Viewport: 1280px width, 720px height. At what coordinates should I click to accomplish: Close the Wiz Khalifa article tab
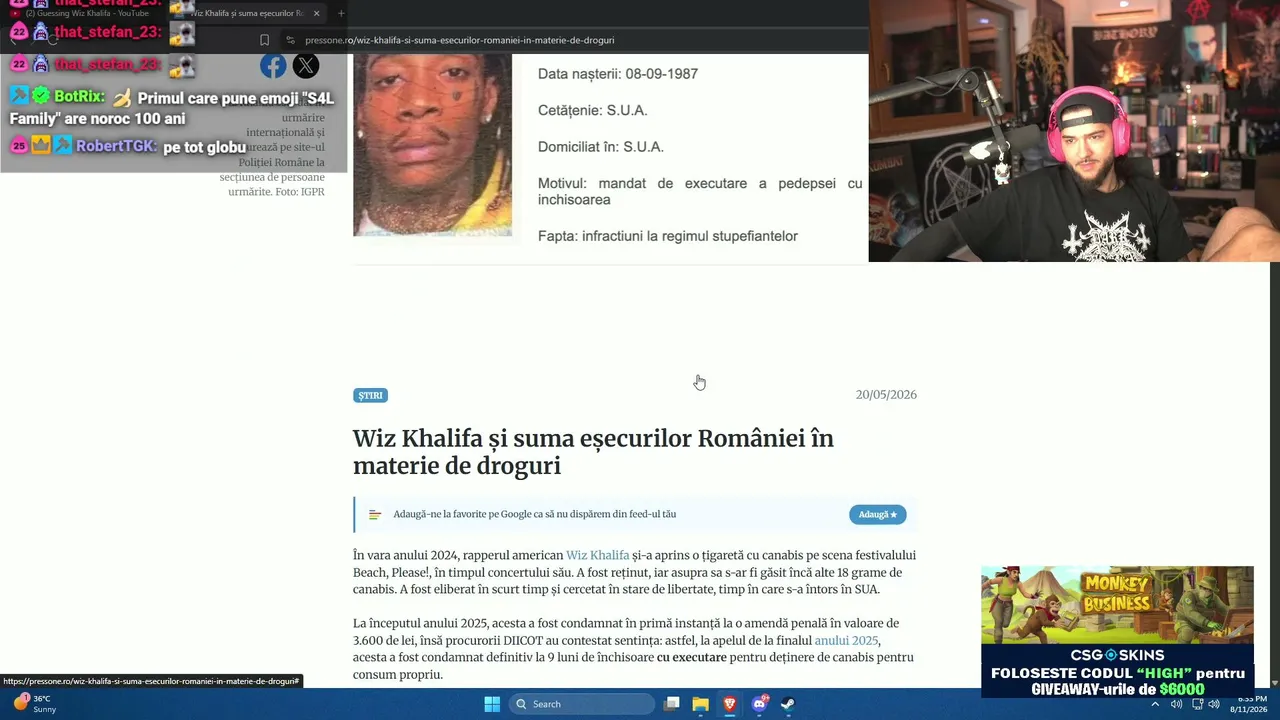[x=316, y=13]
